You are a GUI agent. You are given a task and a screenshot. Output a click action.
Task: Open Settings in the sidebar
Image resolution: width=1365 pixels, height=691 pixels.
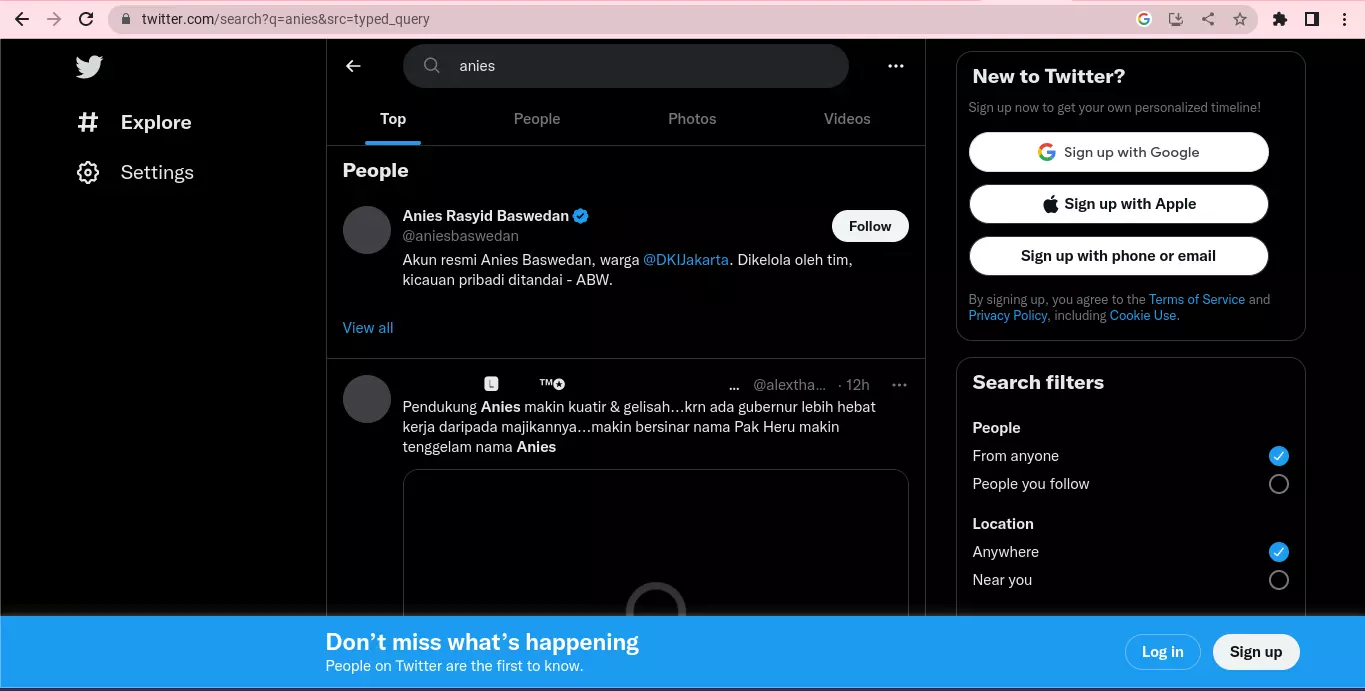[135, 172]
